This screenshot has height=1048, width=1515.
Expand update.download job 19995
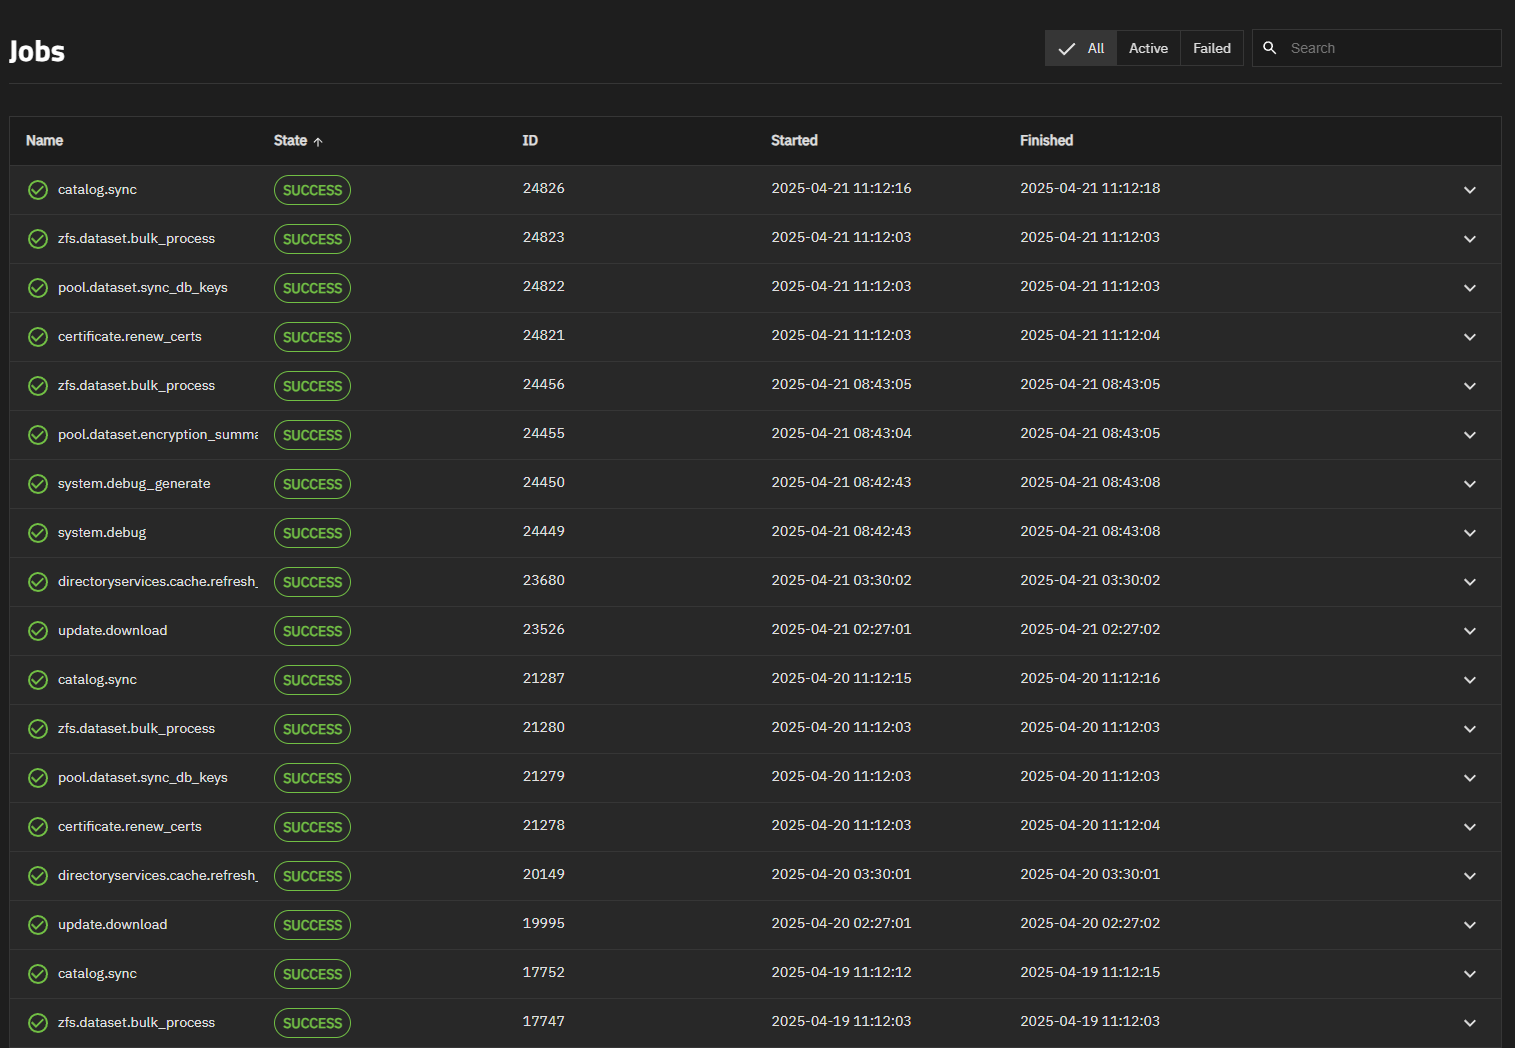(x=1470, y=925)
